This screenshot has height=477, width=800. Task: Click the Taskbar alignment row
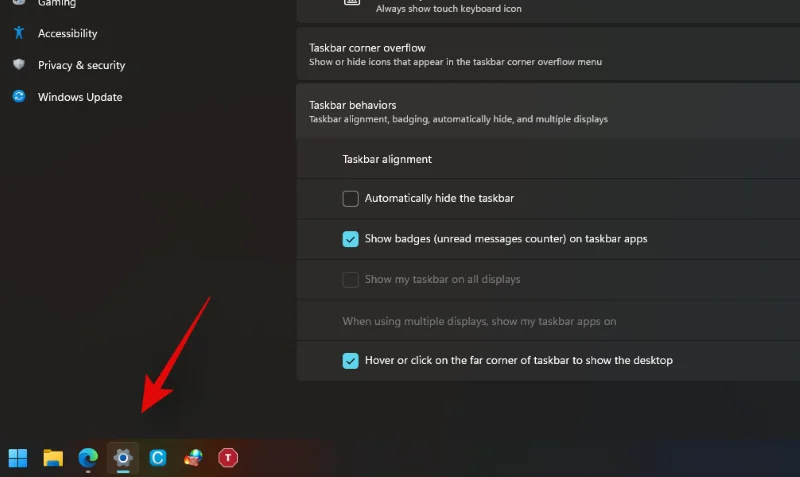(x=548, y=159)
